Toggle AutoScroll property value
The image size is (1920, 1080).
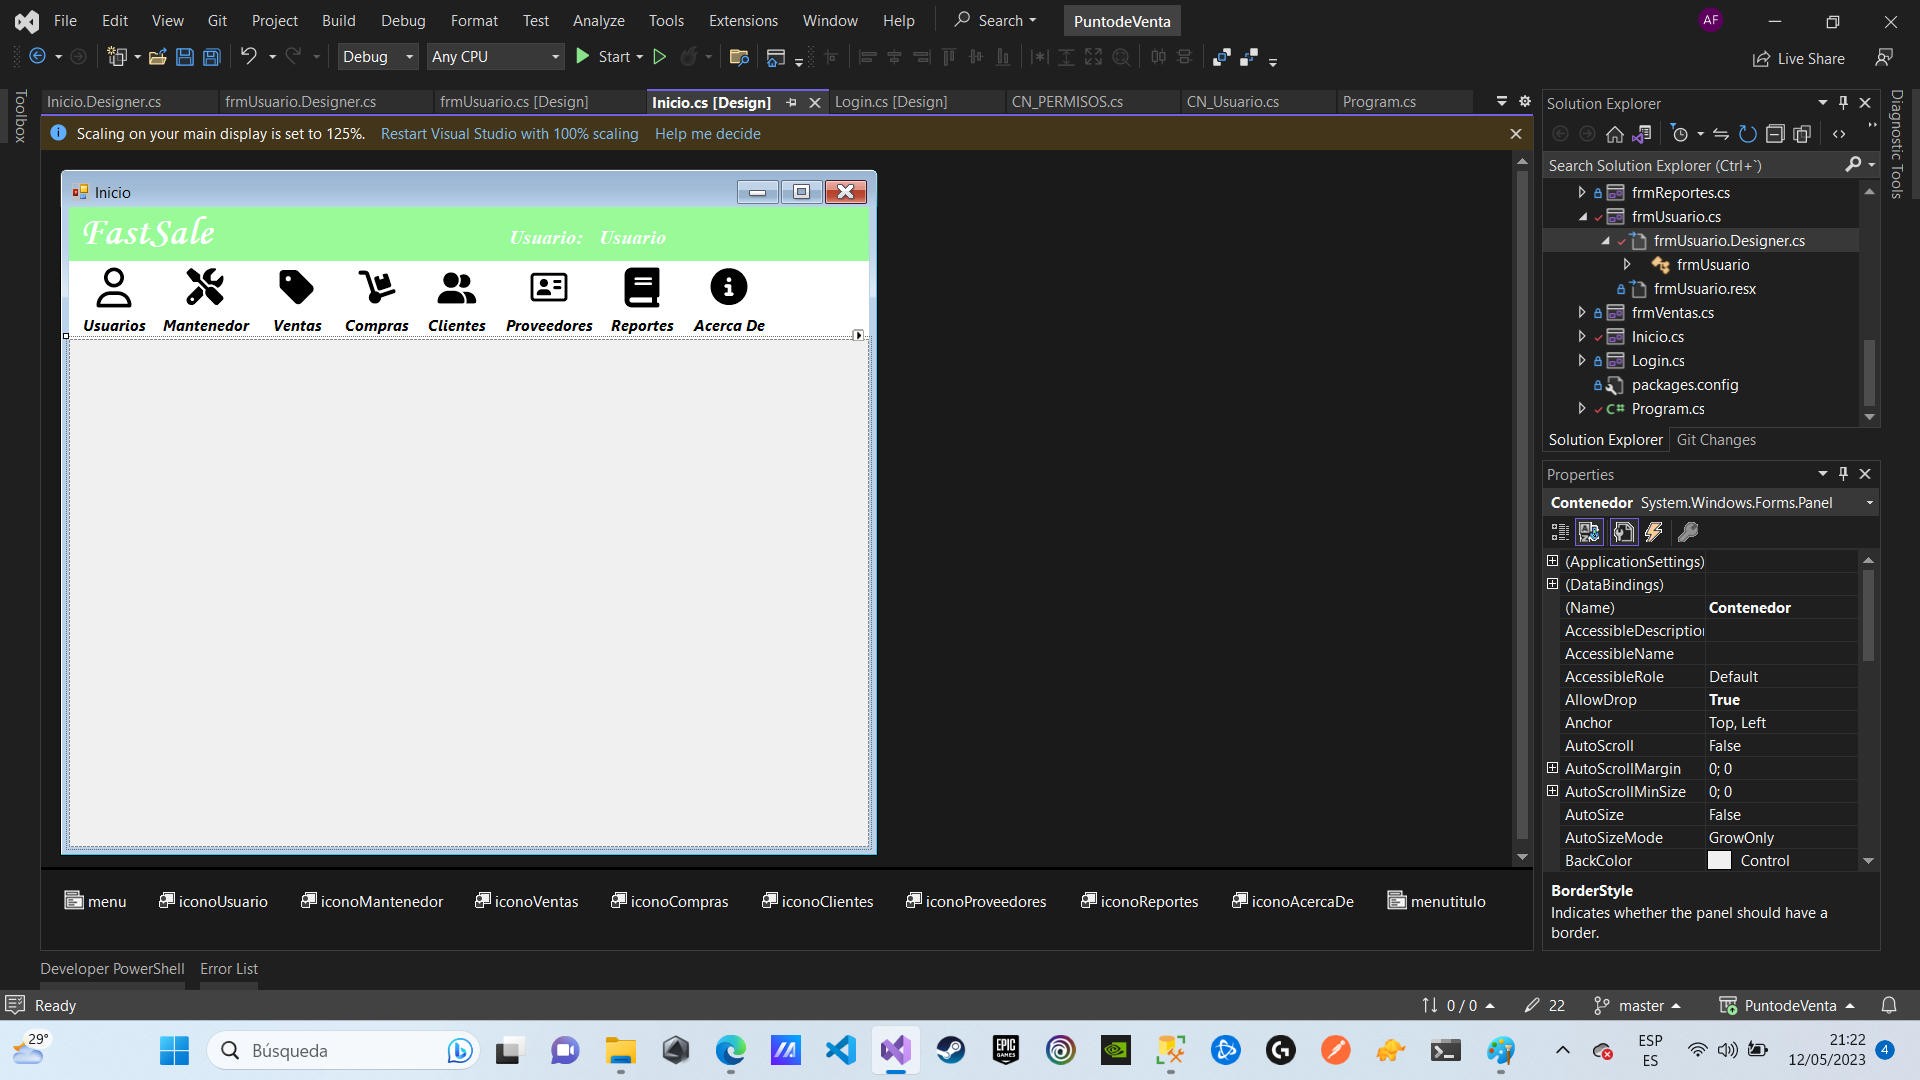point(1727,745)
